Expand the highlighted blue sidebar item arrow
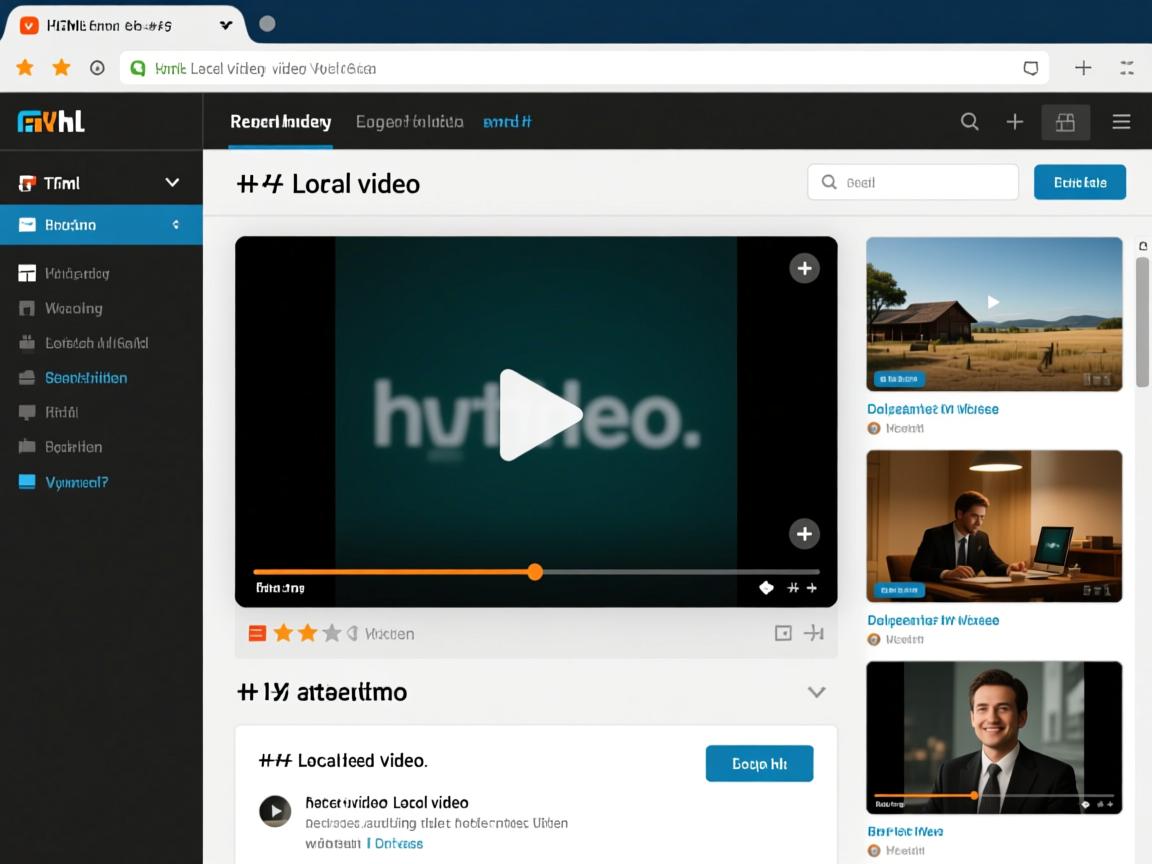 click(x=176, y=225)
